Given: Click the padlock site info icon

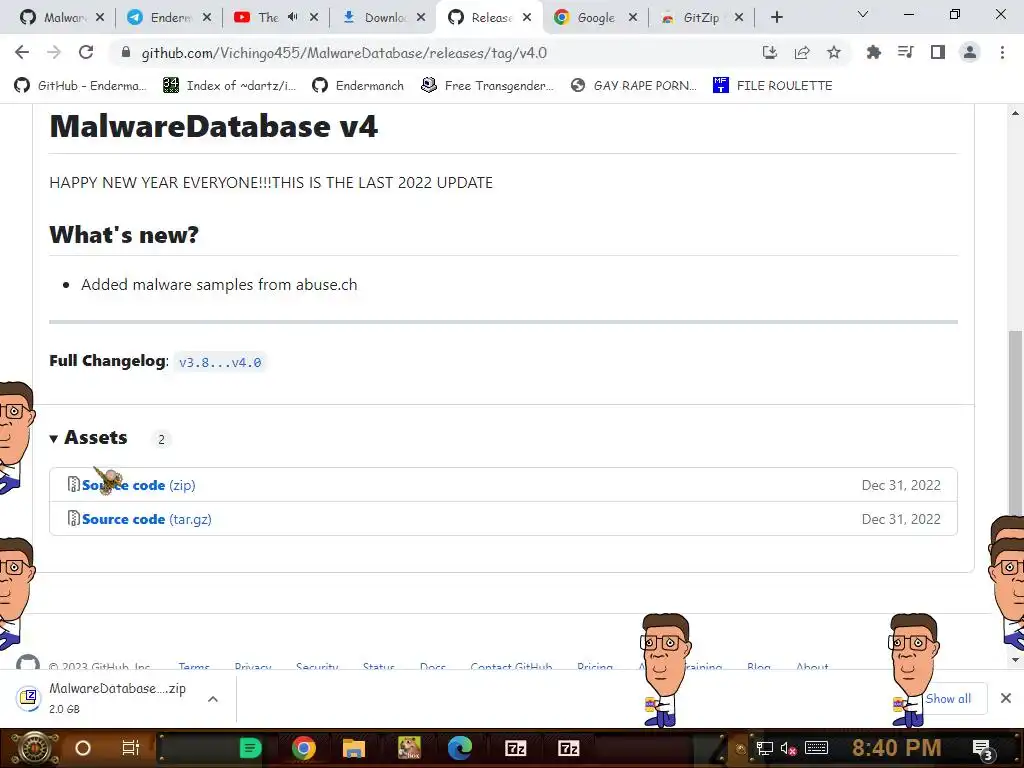Looking at the screenshot, I should pos(126,52).
